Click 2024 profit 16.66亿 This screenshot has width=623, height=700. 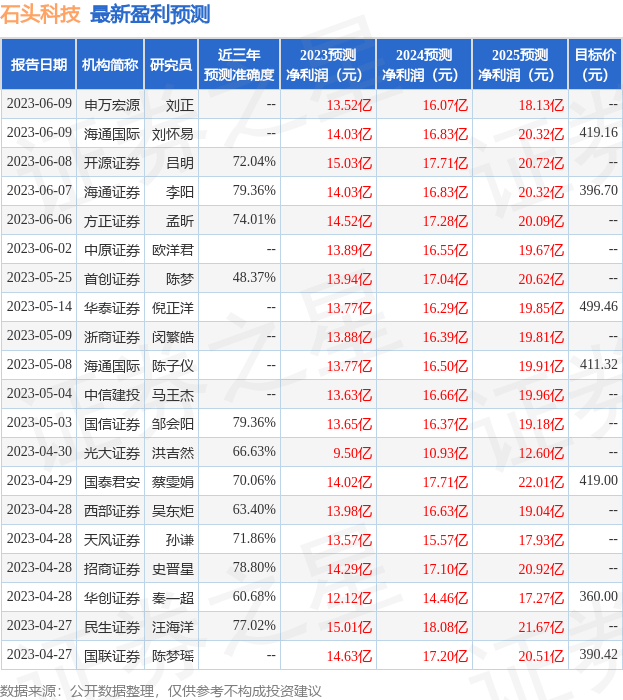445,395
